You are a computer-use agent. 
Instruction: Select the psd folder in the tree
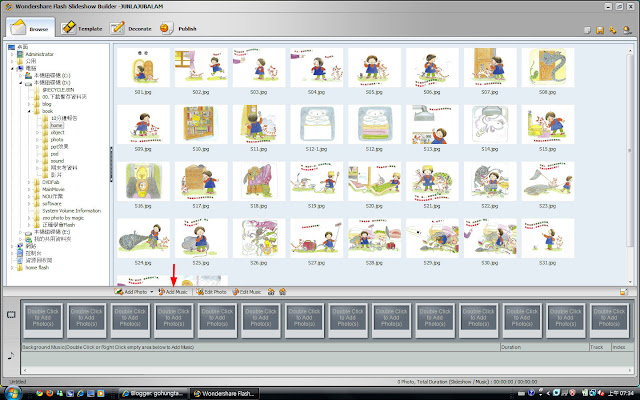[x=54, y=154]
